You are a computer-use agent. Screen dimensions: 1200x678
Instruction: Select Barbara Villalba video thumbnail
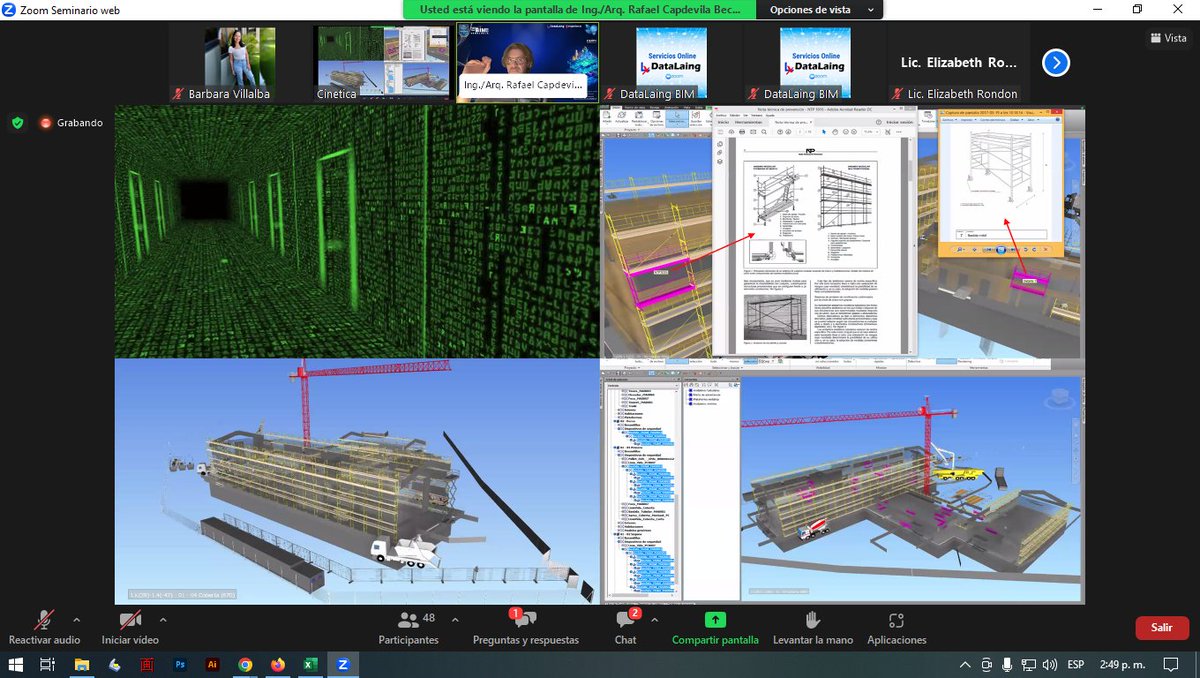[240, 63]
